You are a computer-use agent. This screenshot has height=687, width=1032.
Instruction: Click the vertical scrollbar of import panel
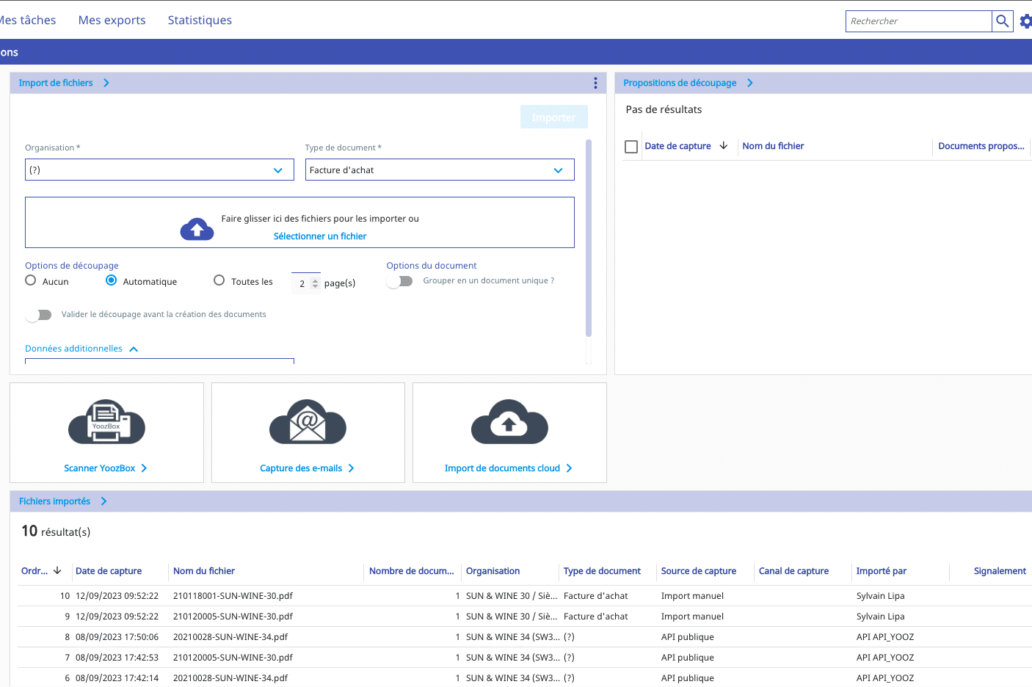(x=588, y=238)
